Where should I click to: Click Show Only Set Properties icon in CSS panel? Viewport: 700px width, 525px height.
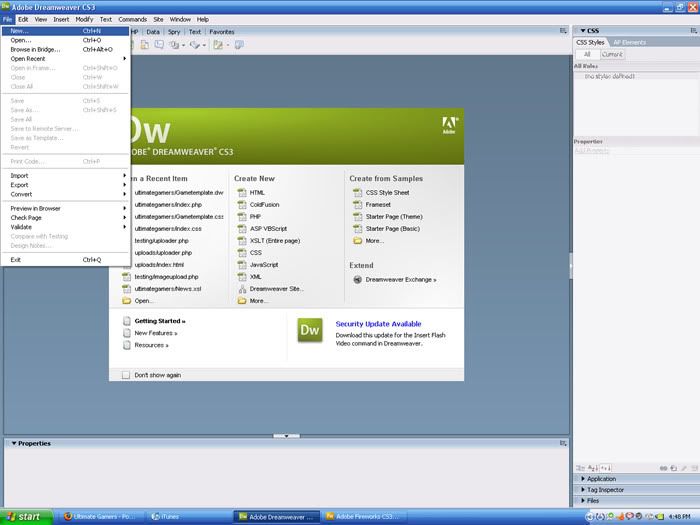pos(606,468)
